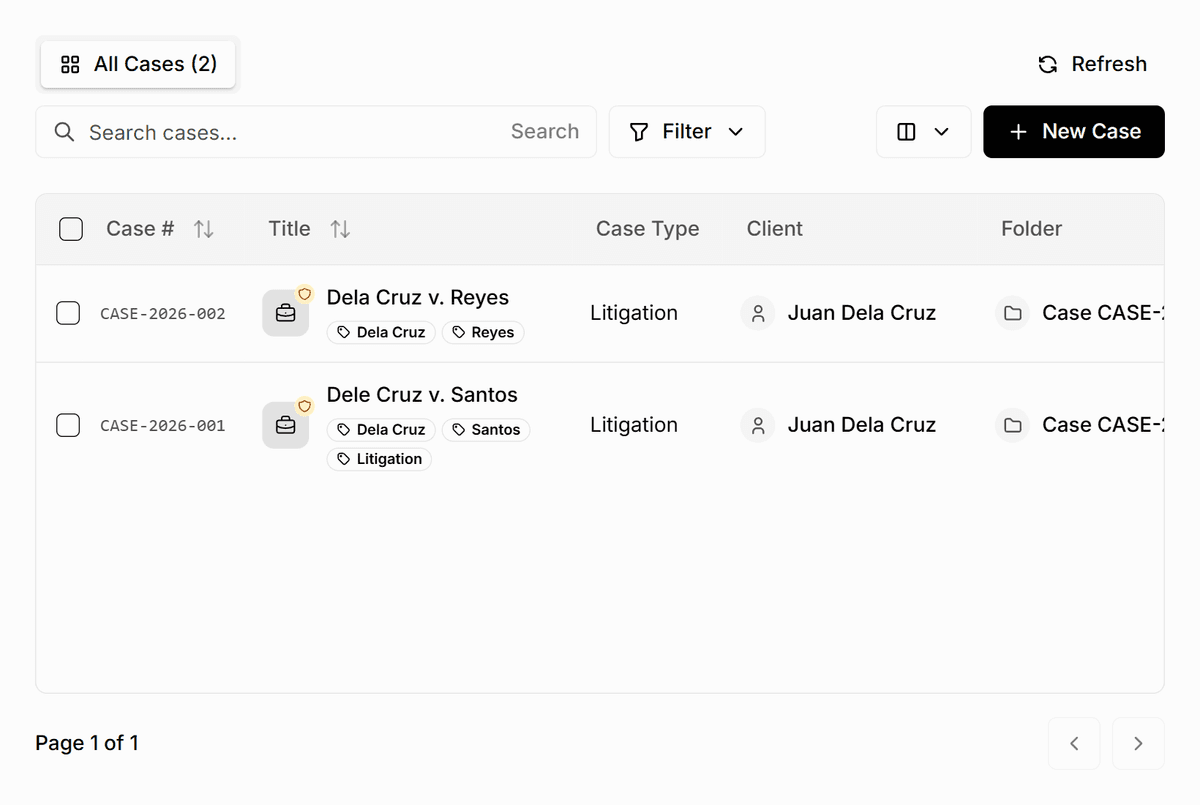
Task: Click the grid icon inside the All Cases button
Action: click(x=69, y=63)
